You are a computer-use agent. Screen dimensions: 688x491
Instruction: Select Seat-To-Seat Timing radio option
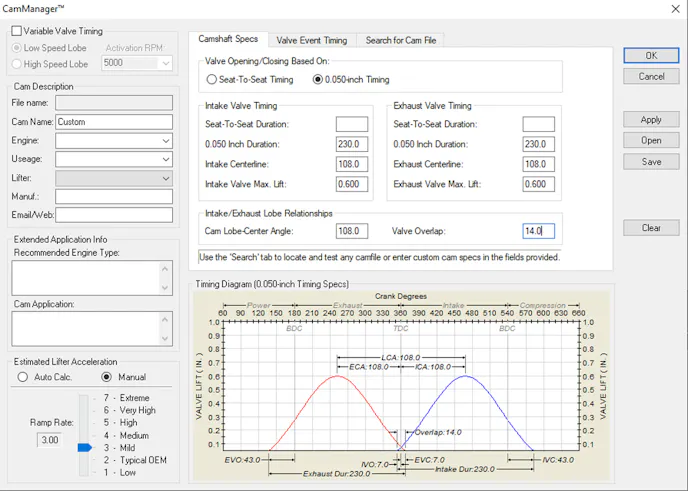coord(212,80)
